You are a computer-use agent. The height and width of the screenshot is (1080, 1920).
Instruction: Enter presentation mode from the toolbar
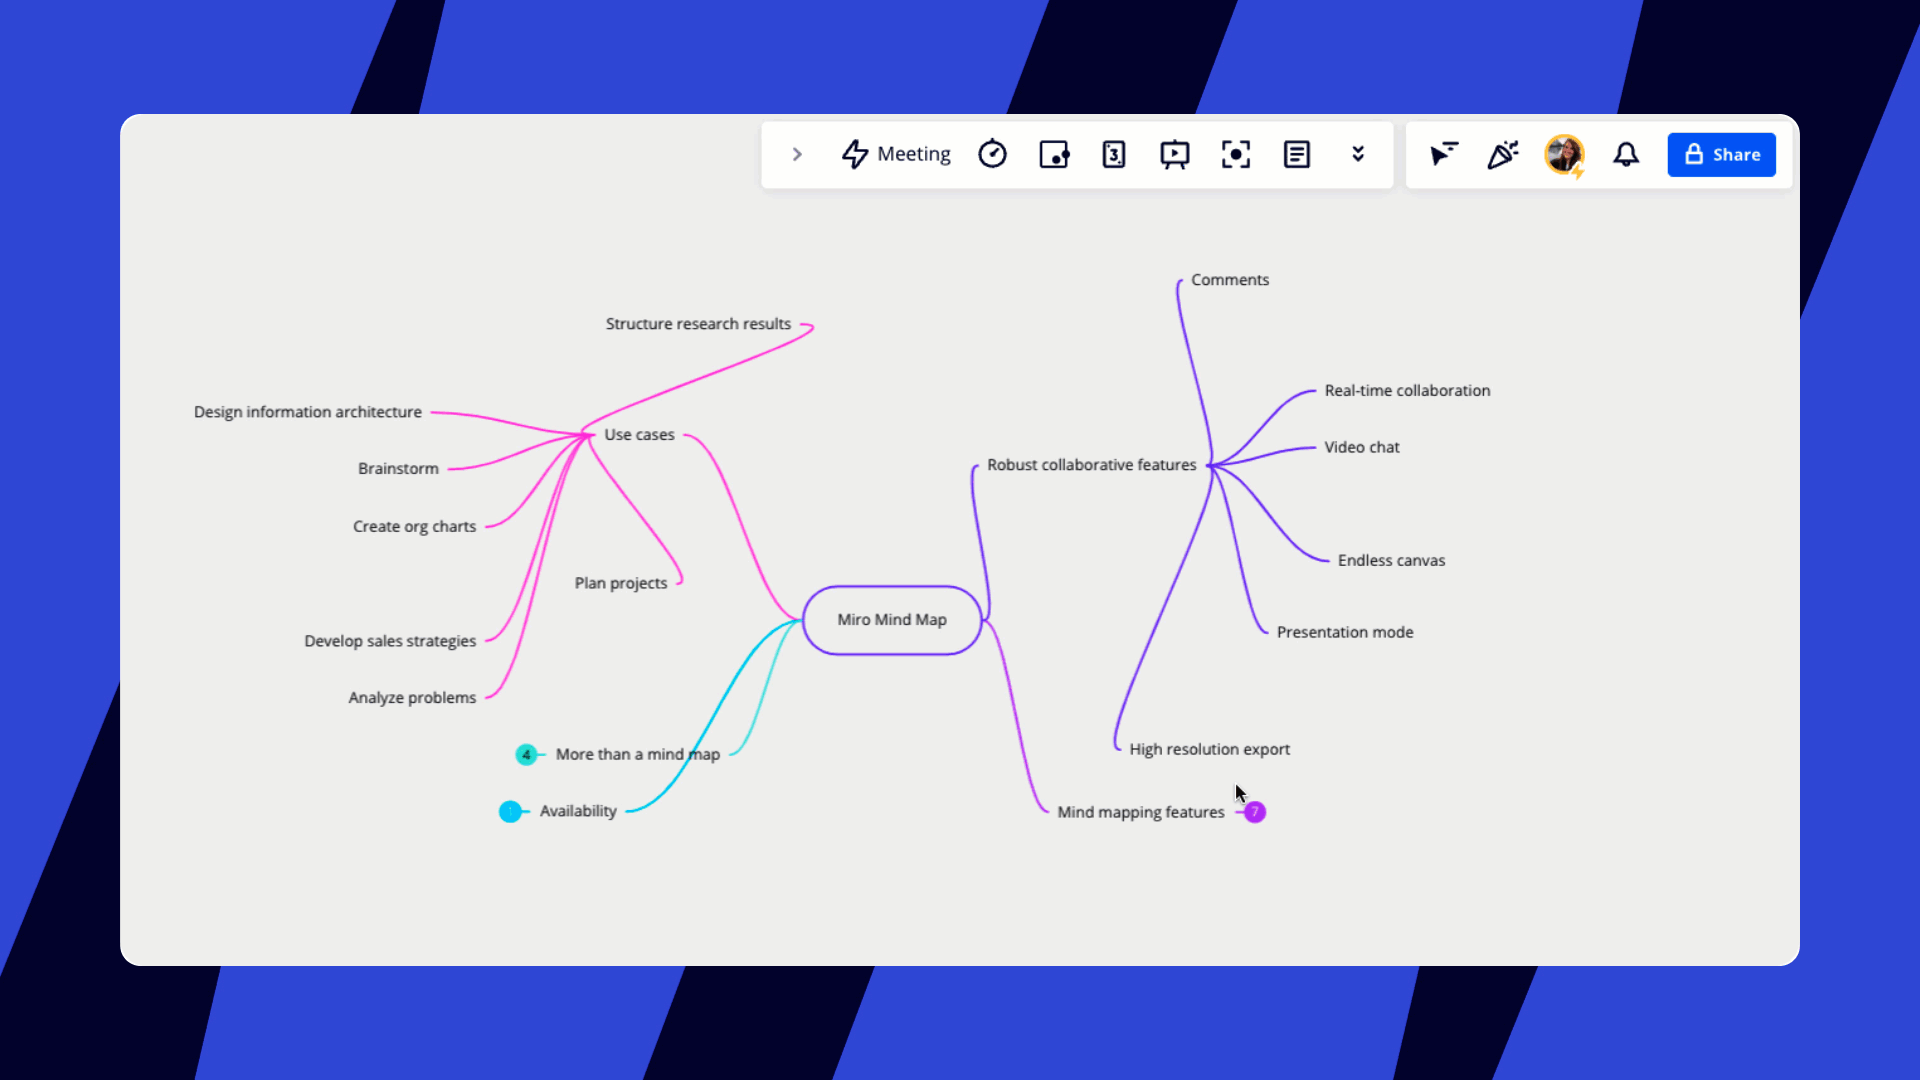pyautogui.click(x=1175, y=154)
